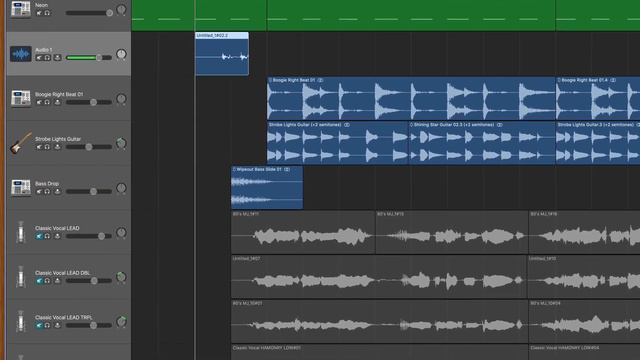Solo the Bass Drop track
This screenshot has width=640, height=360.
pyautogui.click(x=47, y=191)
